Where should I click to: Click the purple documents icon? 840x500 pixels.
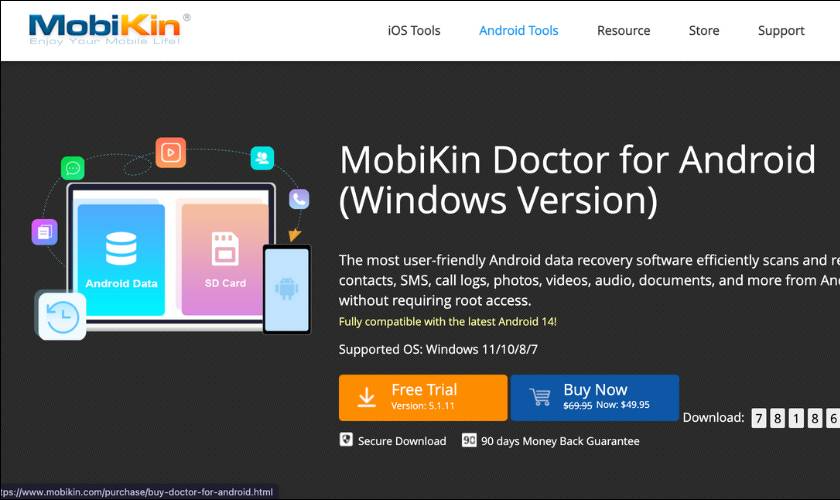click(x=44, y=232)
